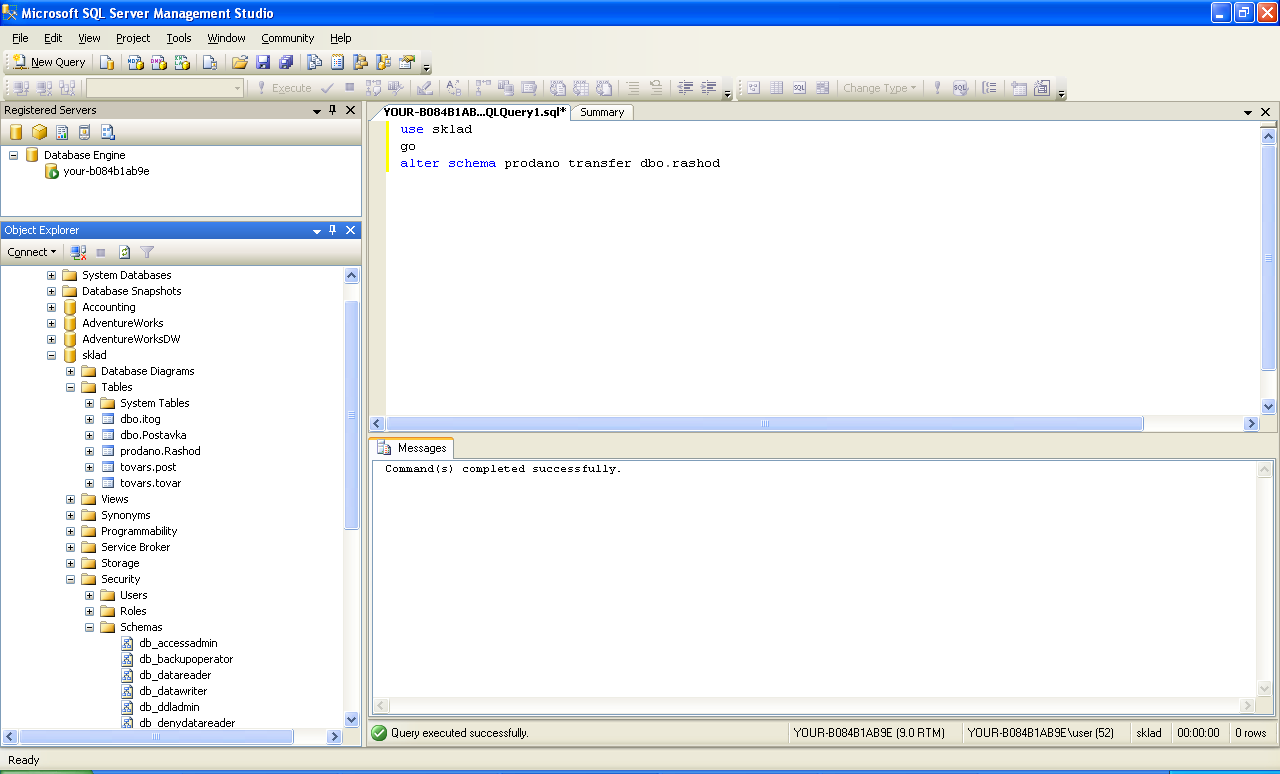Open Registered Servers via toolbar icon
This screenshot has height=774, width=1280.
pyautogui.click(x=314, y=62)
